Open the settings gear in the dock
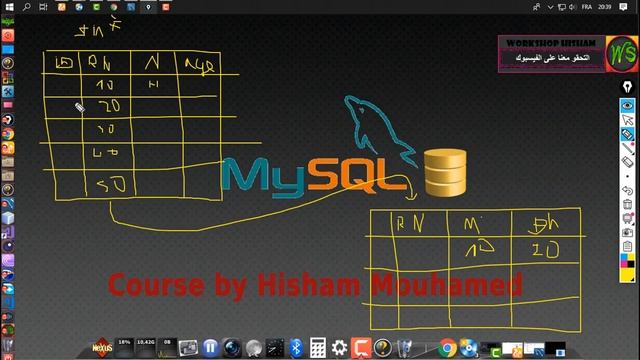Image resolution: width=640 pixels, height=360 pixels. click(339, 348)
